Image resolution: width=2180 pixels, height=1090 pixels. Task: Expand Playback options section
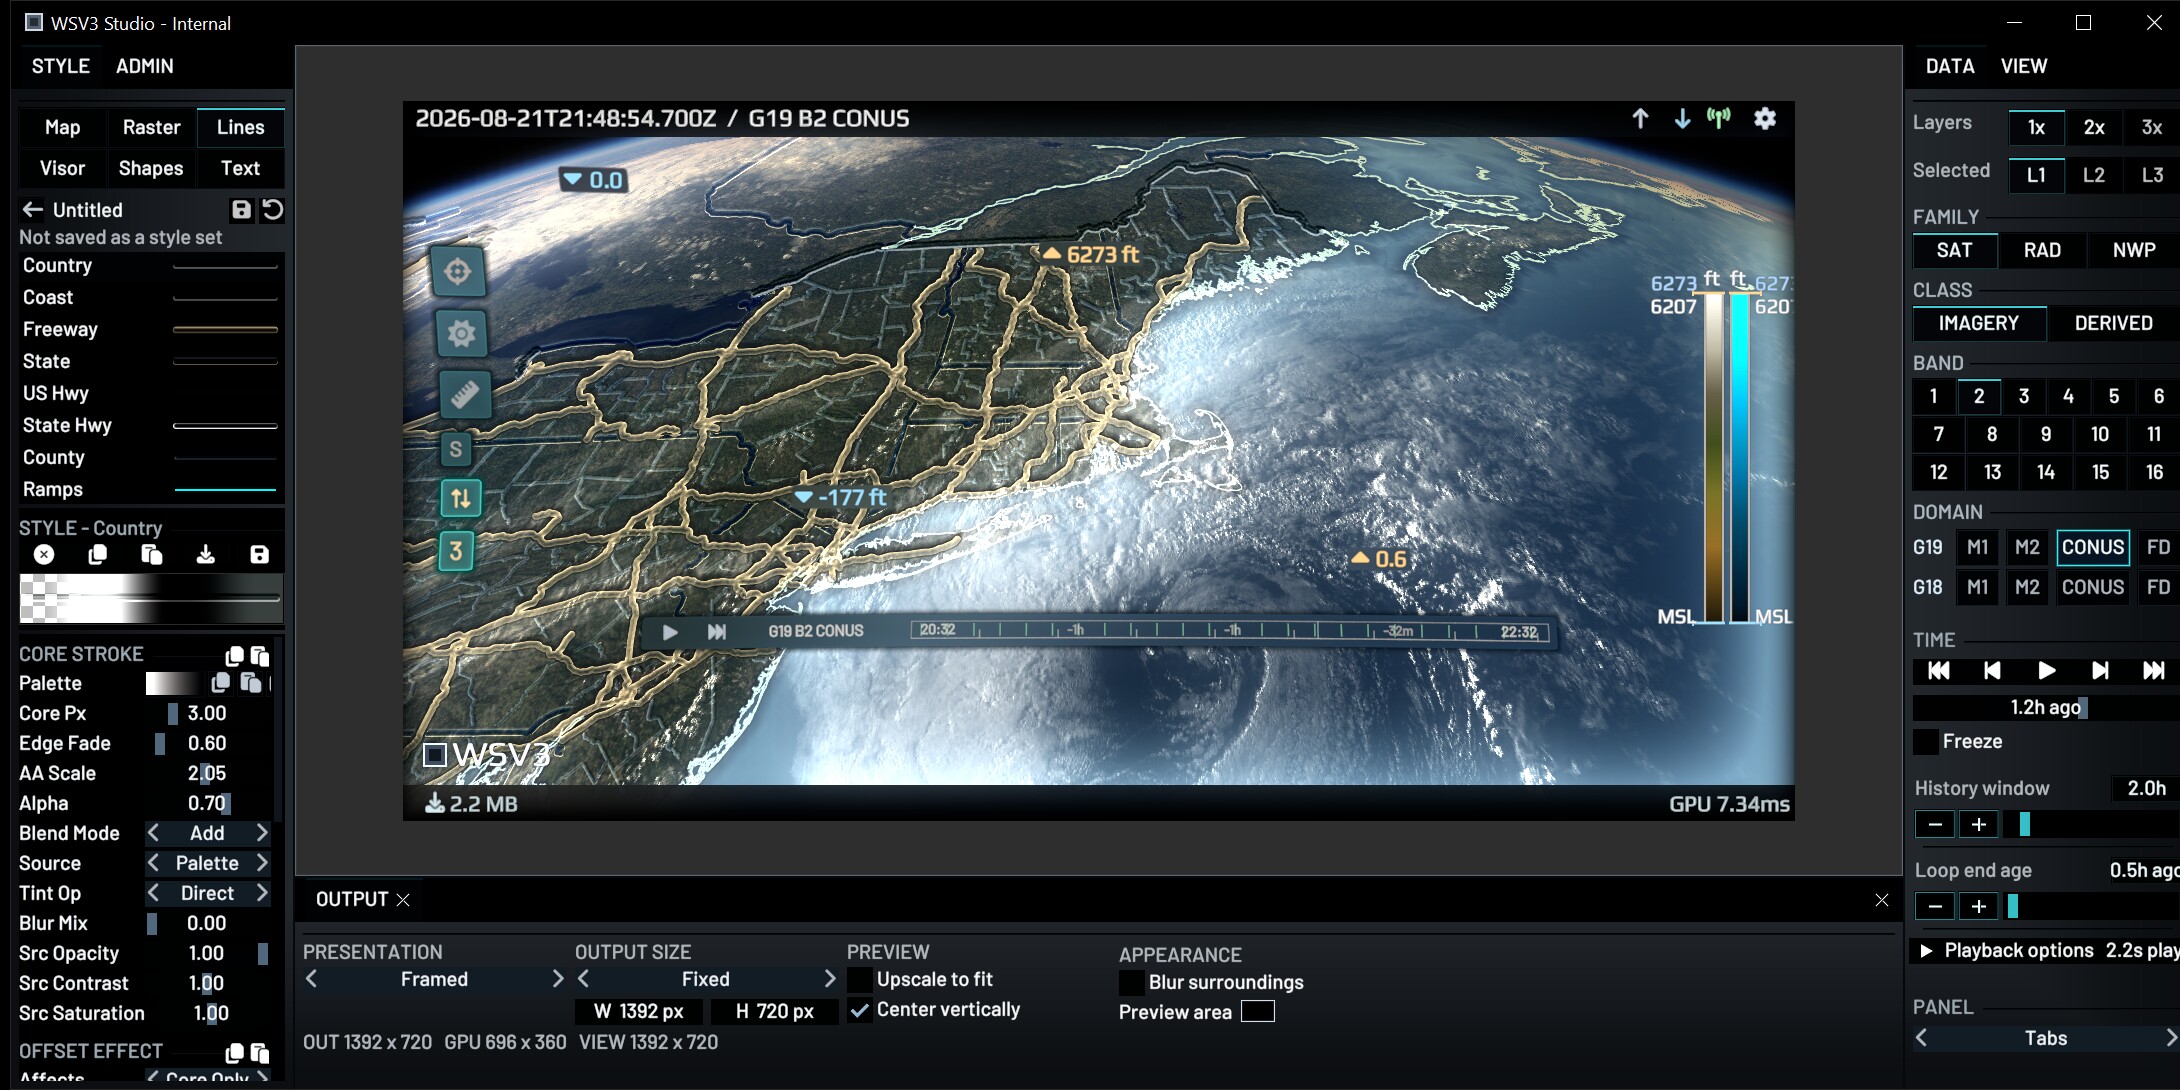tap(1926, 951)
